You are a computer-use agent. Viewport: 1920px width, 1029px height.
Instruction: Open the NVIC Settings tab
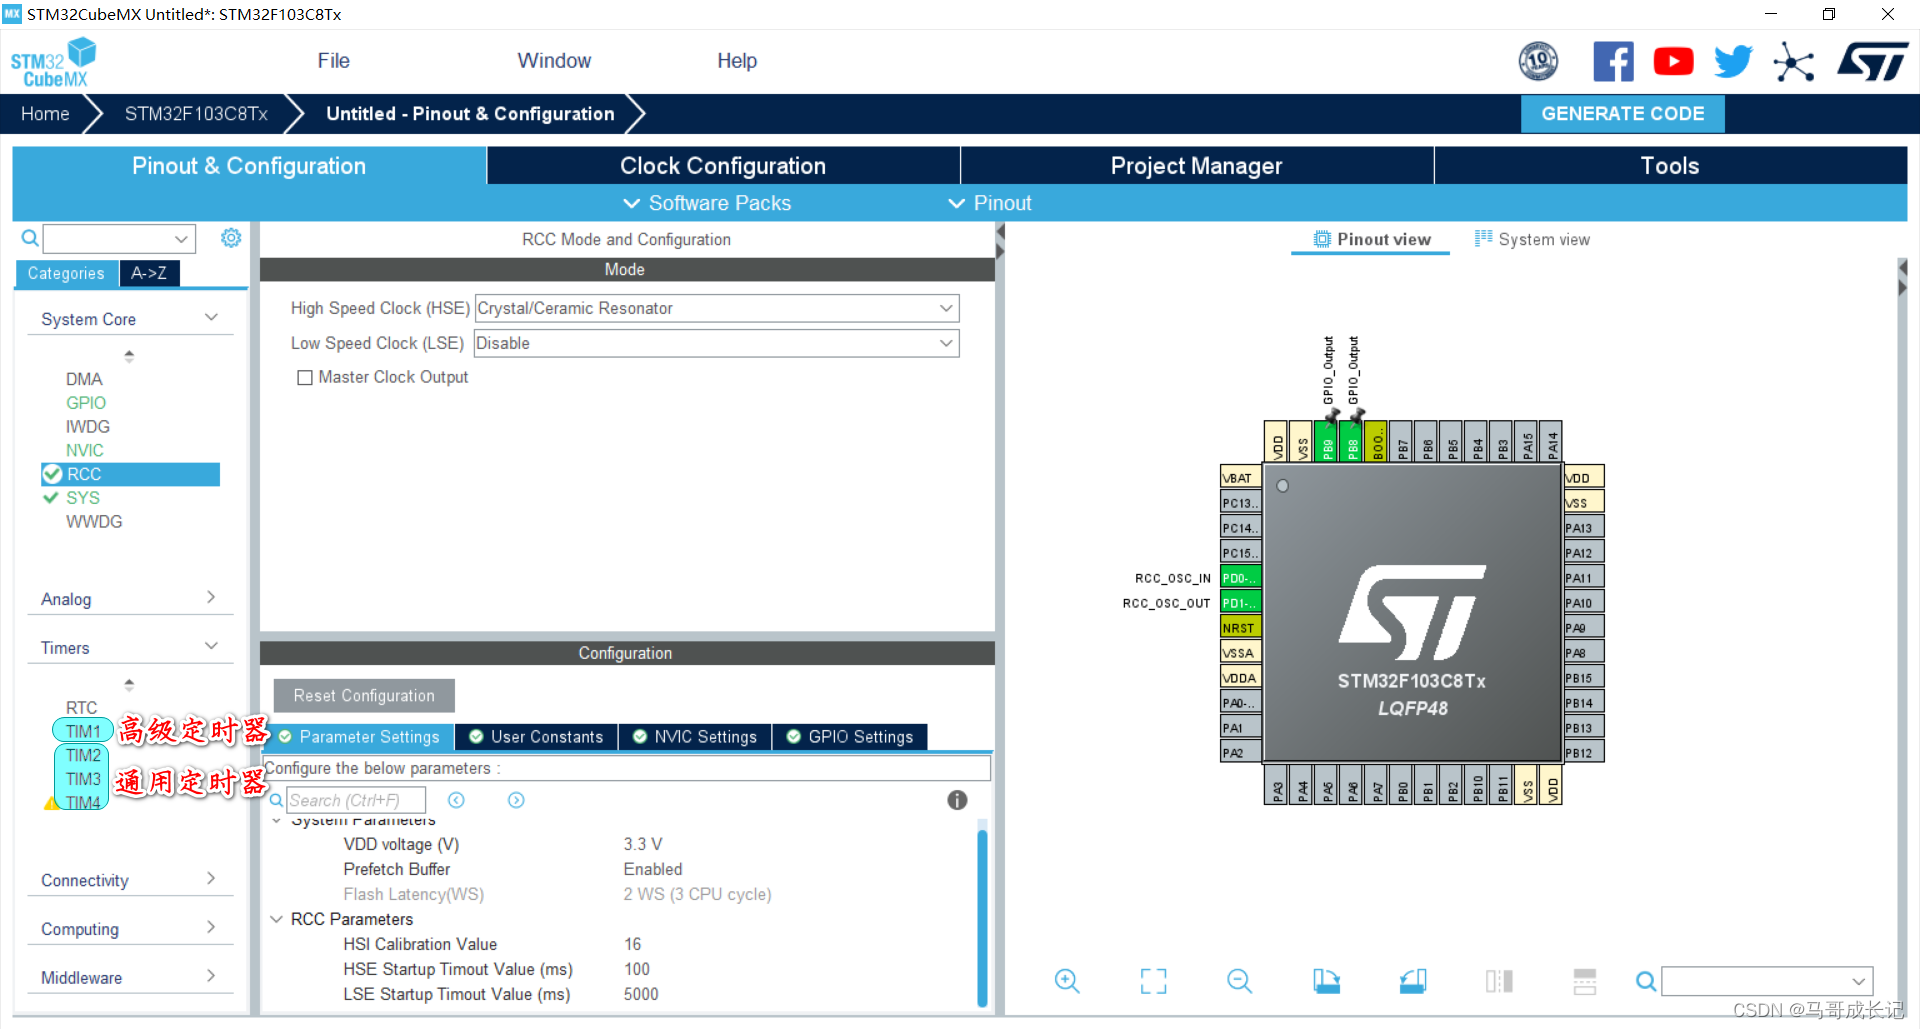(x=695, y=737)
